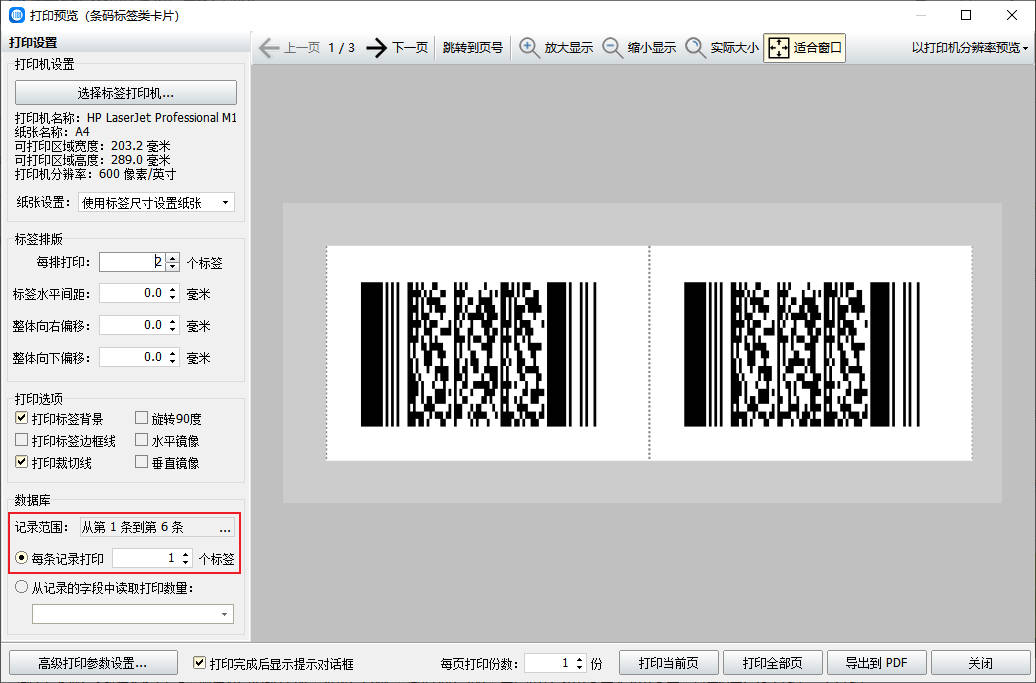Toggle print label background checkbox
Viewport: 1036px width, 683px height.
[x=22, y=419]
